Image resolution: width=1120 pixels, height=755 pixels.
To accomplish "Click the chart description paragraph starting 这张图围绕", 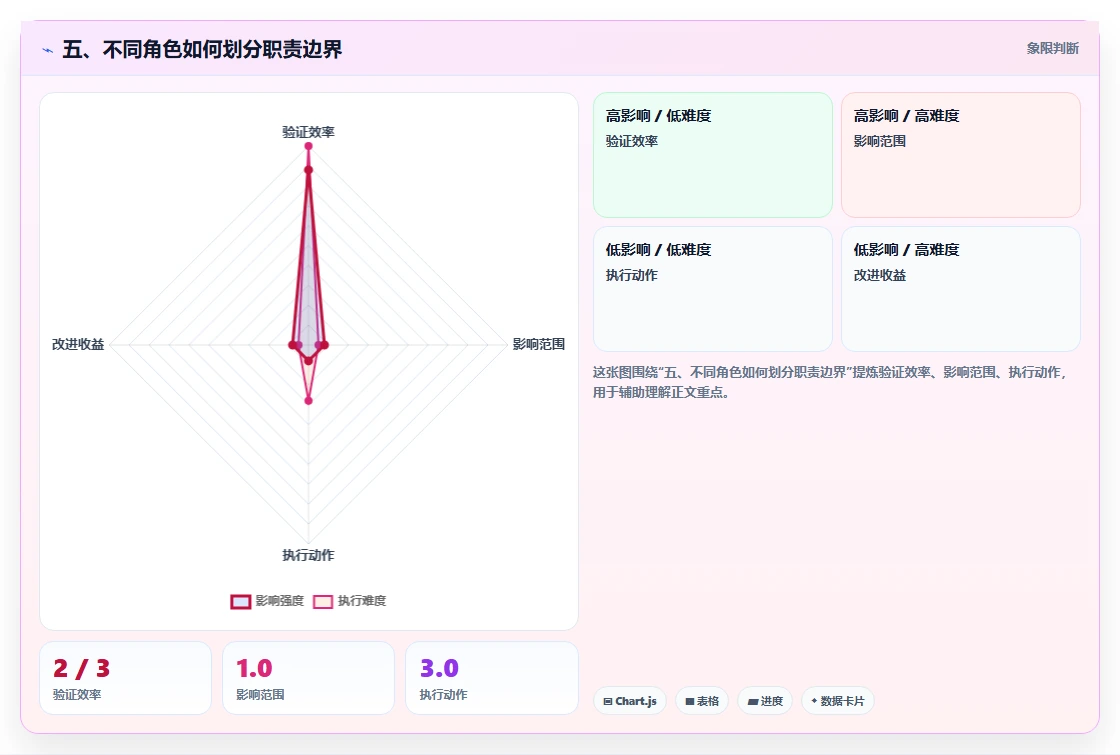I will pyautogui.click(x=829, y=382).
